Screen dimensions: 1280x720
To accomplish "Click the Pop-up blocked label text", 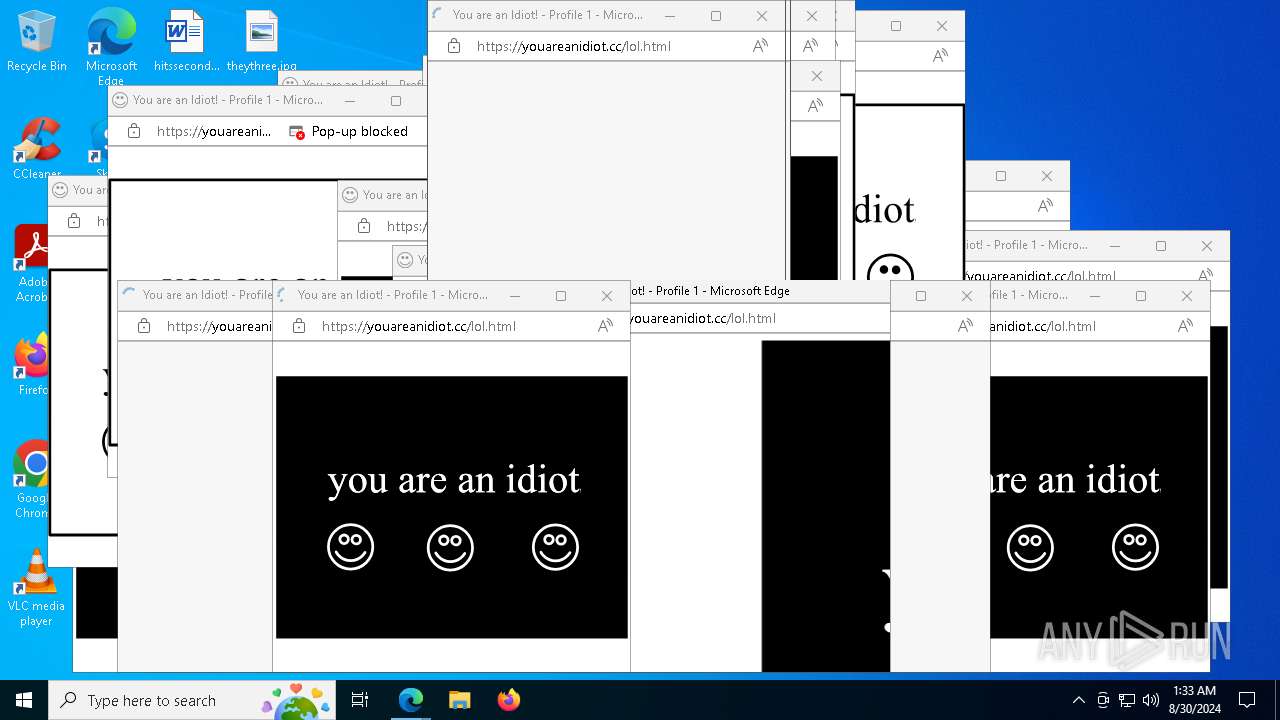I will point(360,131).
